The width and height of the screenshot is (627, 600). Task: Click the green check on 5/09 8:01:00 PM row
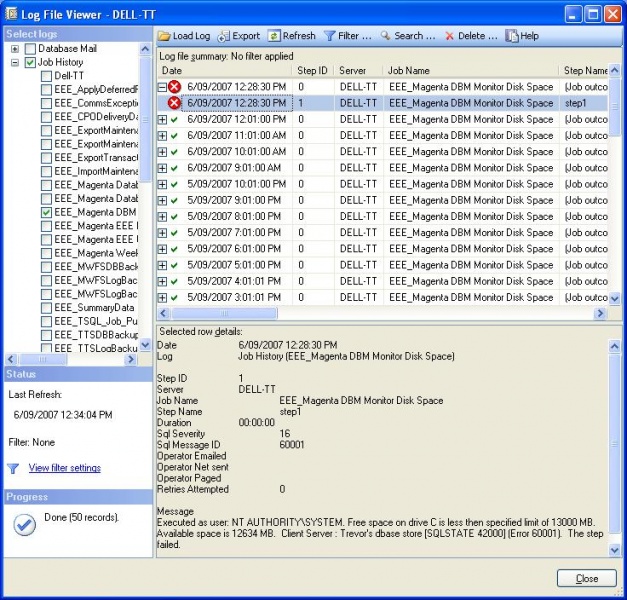point(174,217)
